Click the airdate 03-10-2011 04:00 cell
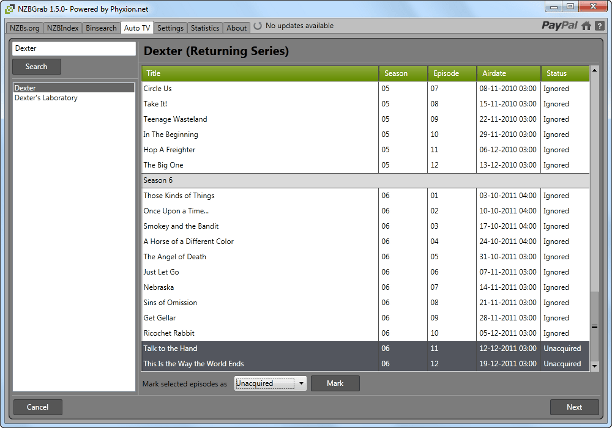Image resolution: width=612 pixels, height=428 pixels. (x=508, y=195)
